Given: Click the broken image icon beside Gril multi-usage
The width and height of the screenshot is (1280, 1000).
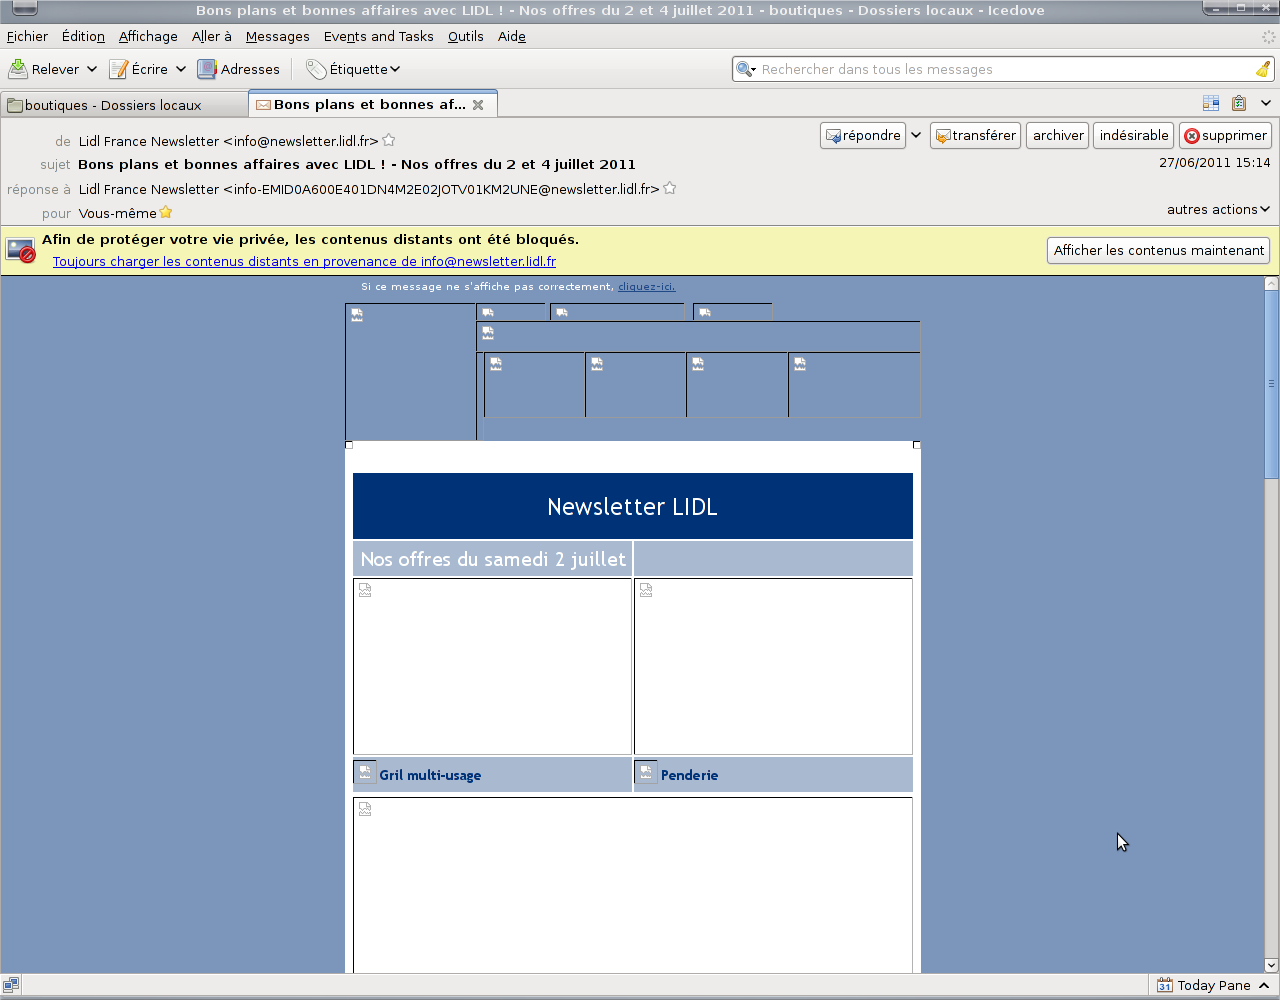Looking at the screenshot, I should pyautogui.click(x=365, y=773).
